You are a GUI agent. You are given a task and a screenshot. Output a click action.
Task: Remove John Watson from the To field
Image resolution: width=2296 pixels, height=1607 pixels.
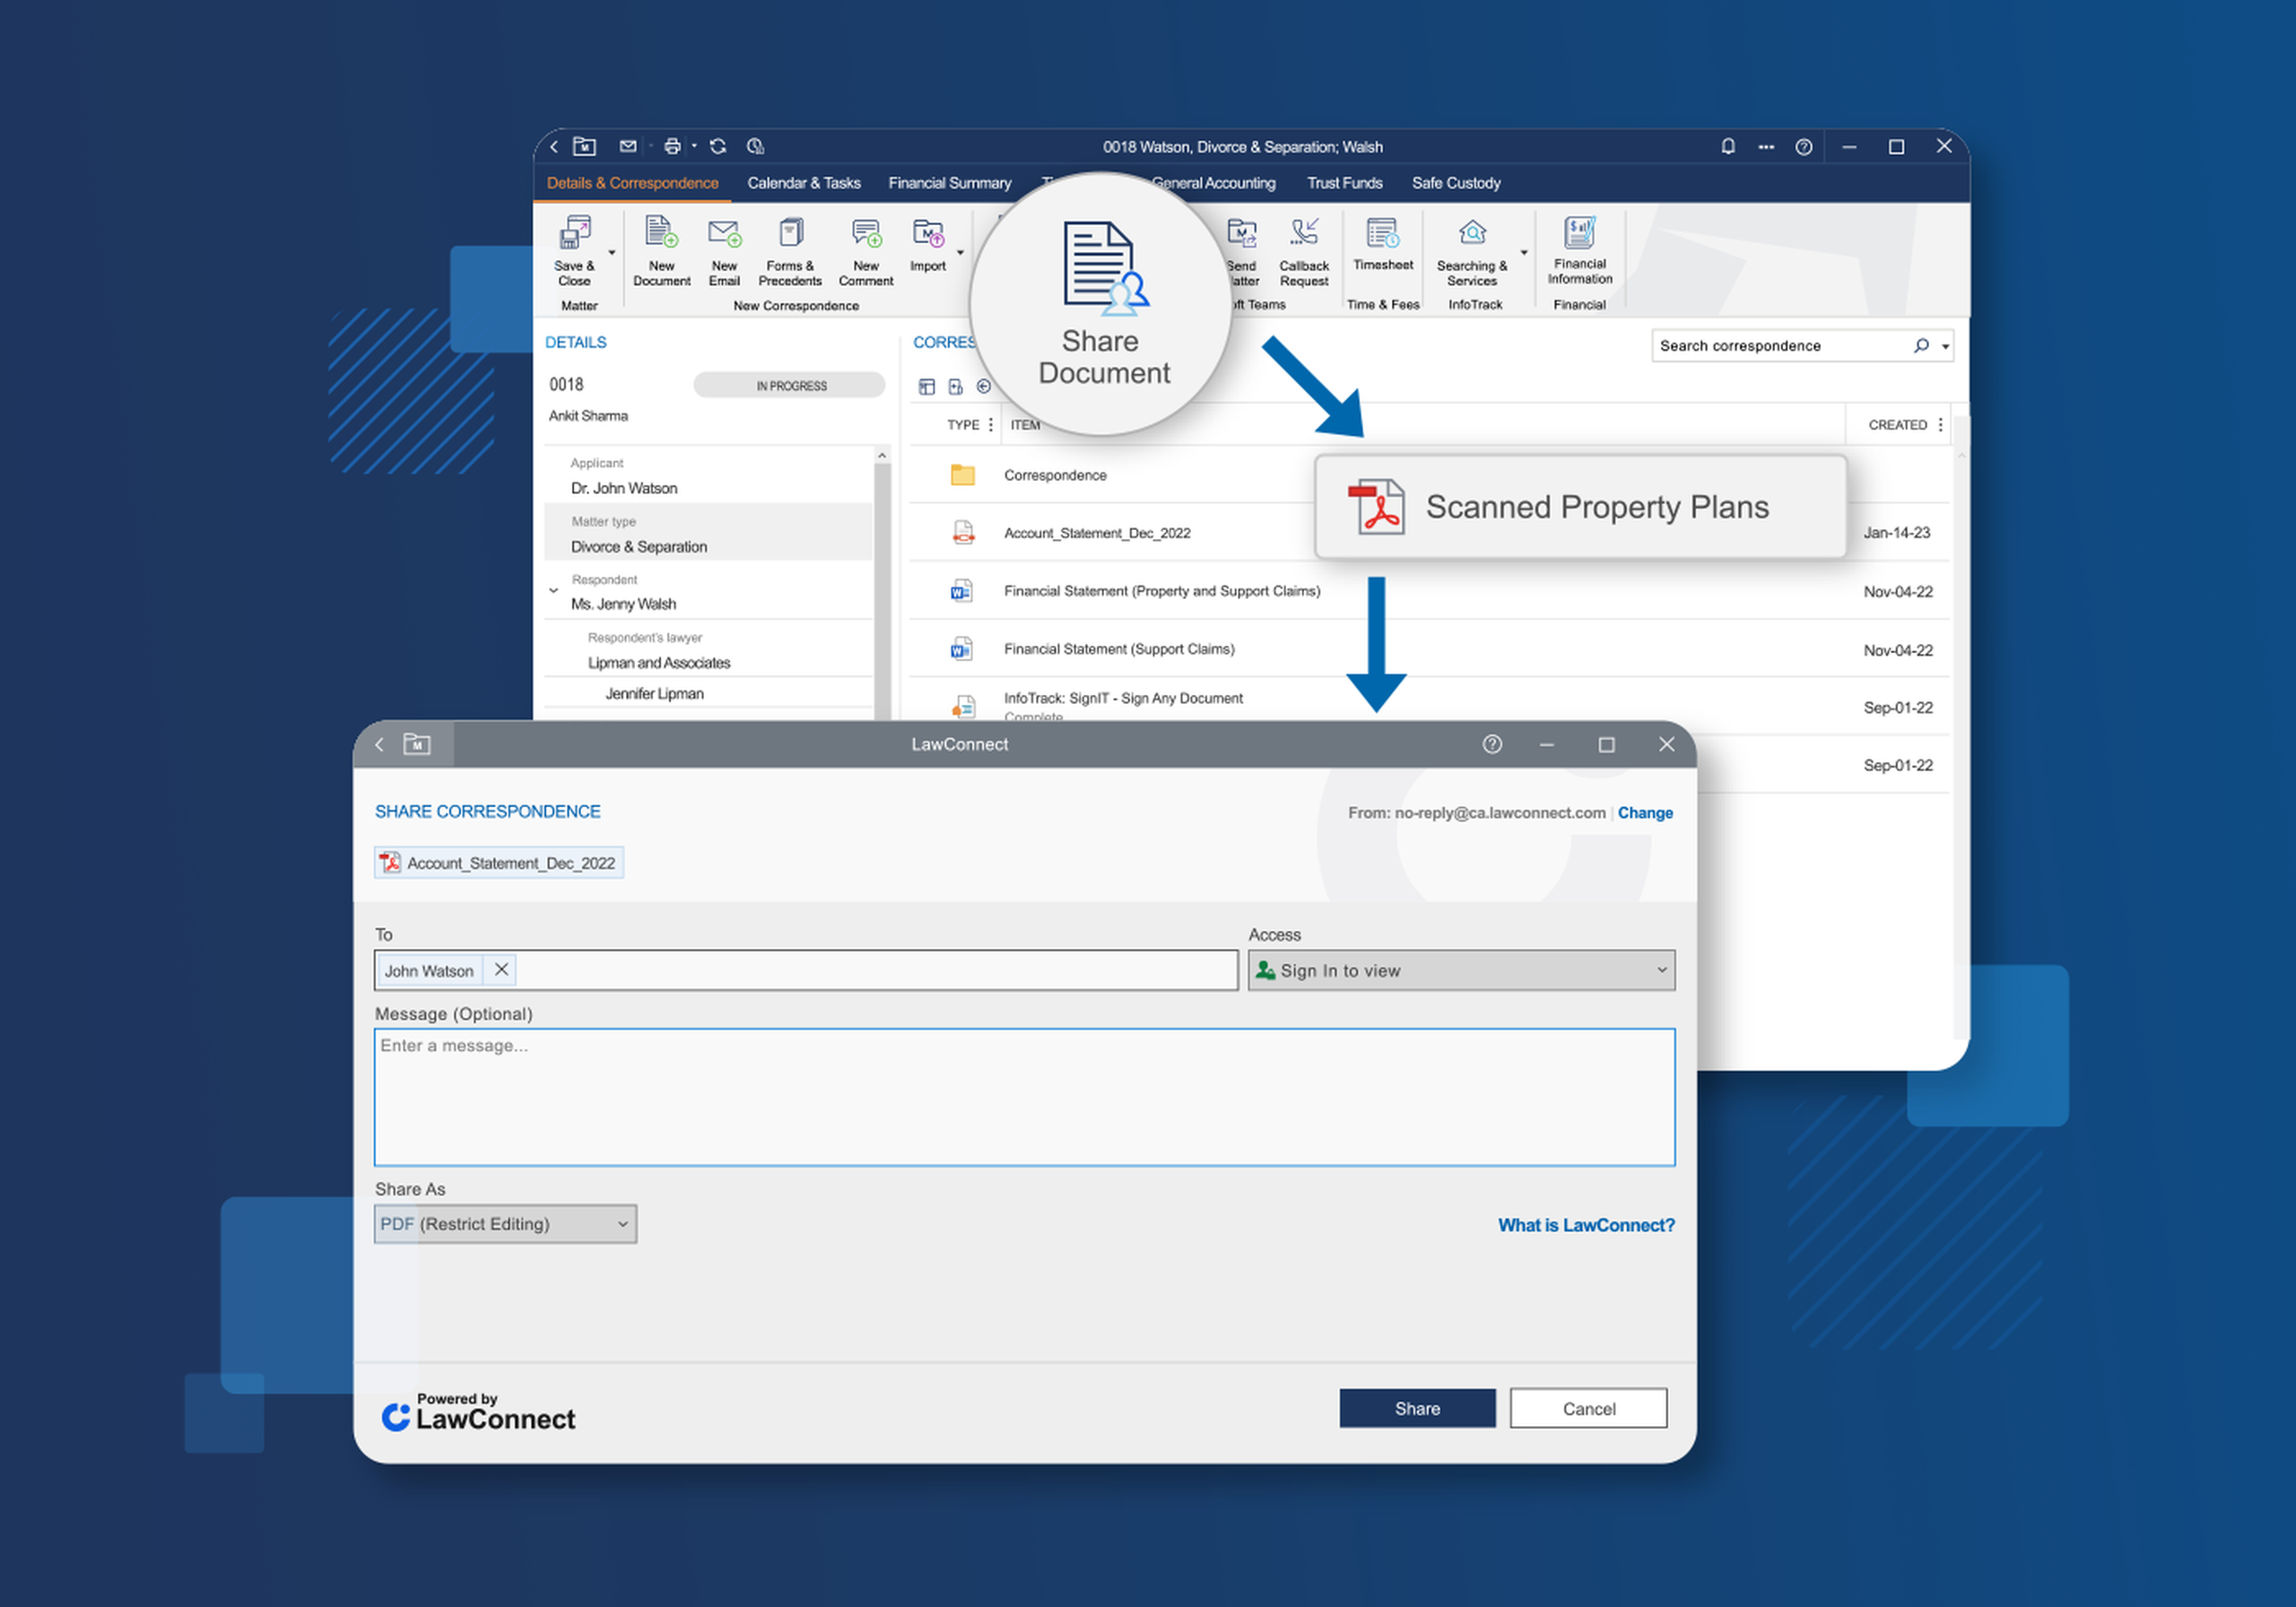tap(501, 969)
